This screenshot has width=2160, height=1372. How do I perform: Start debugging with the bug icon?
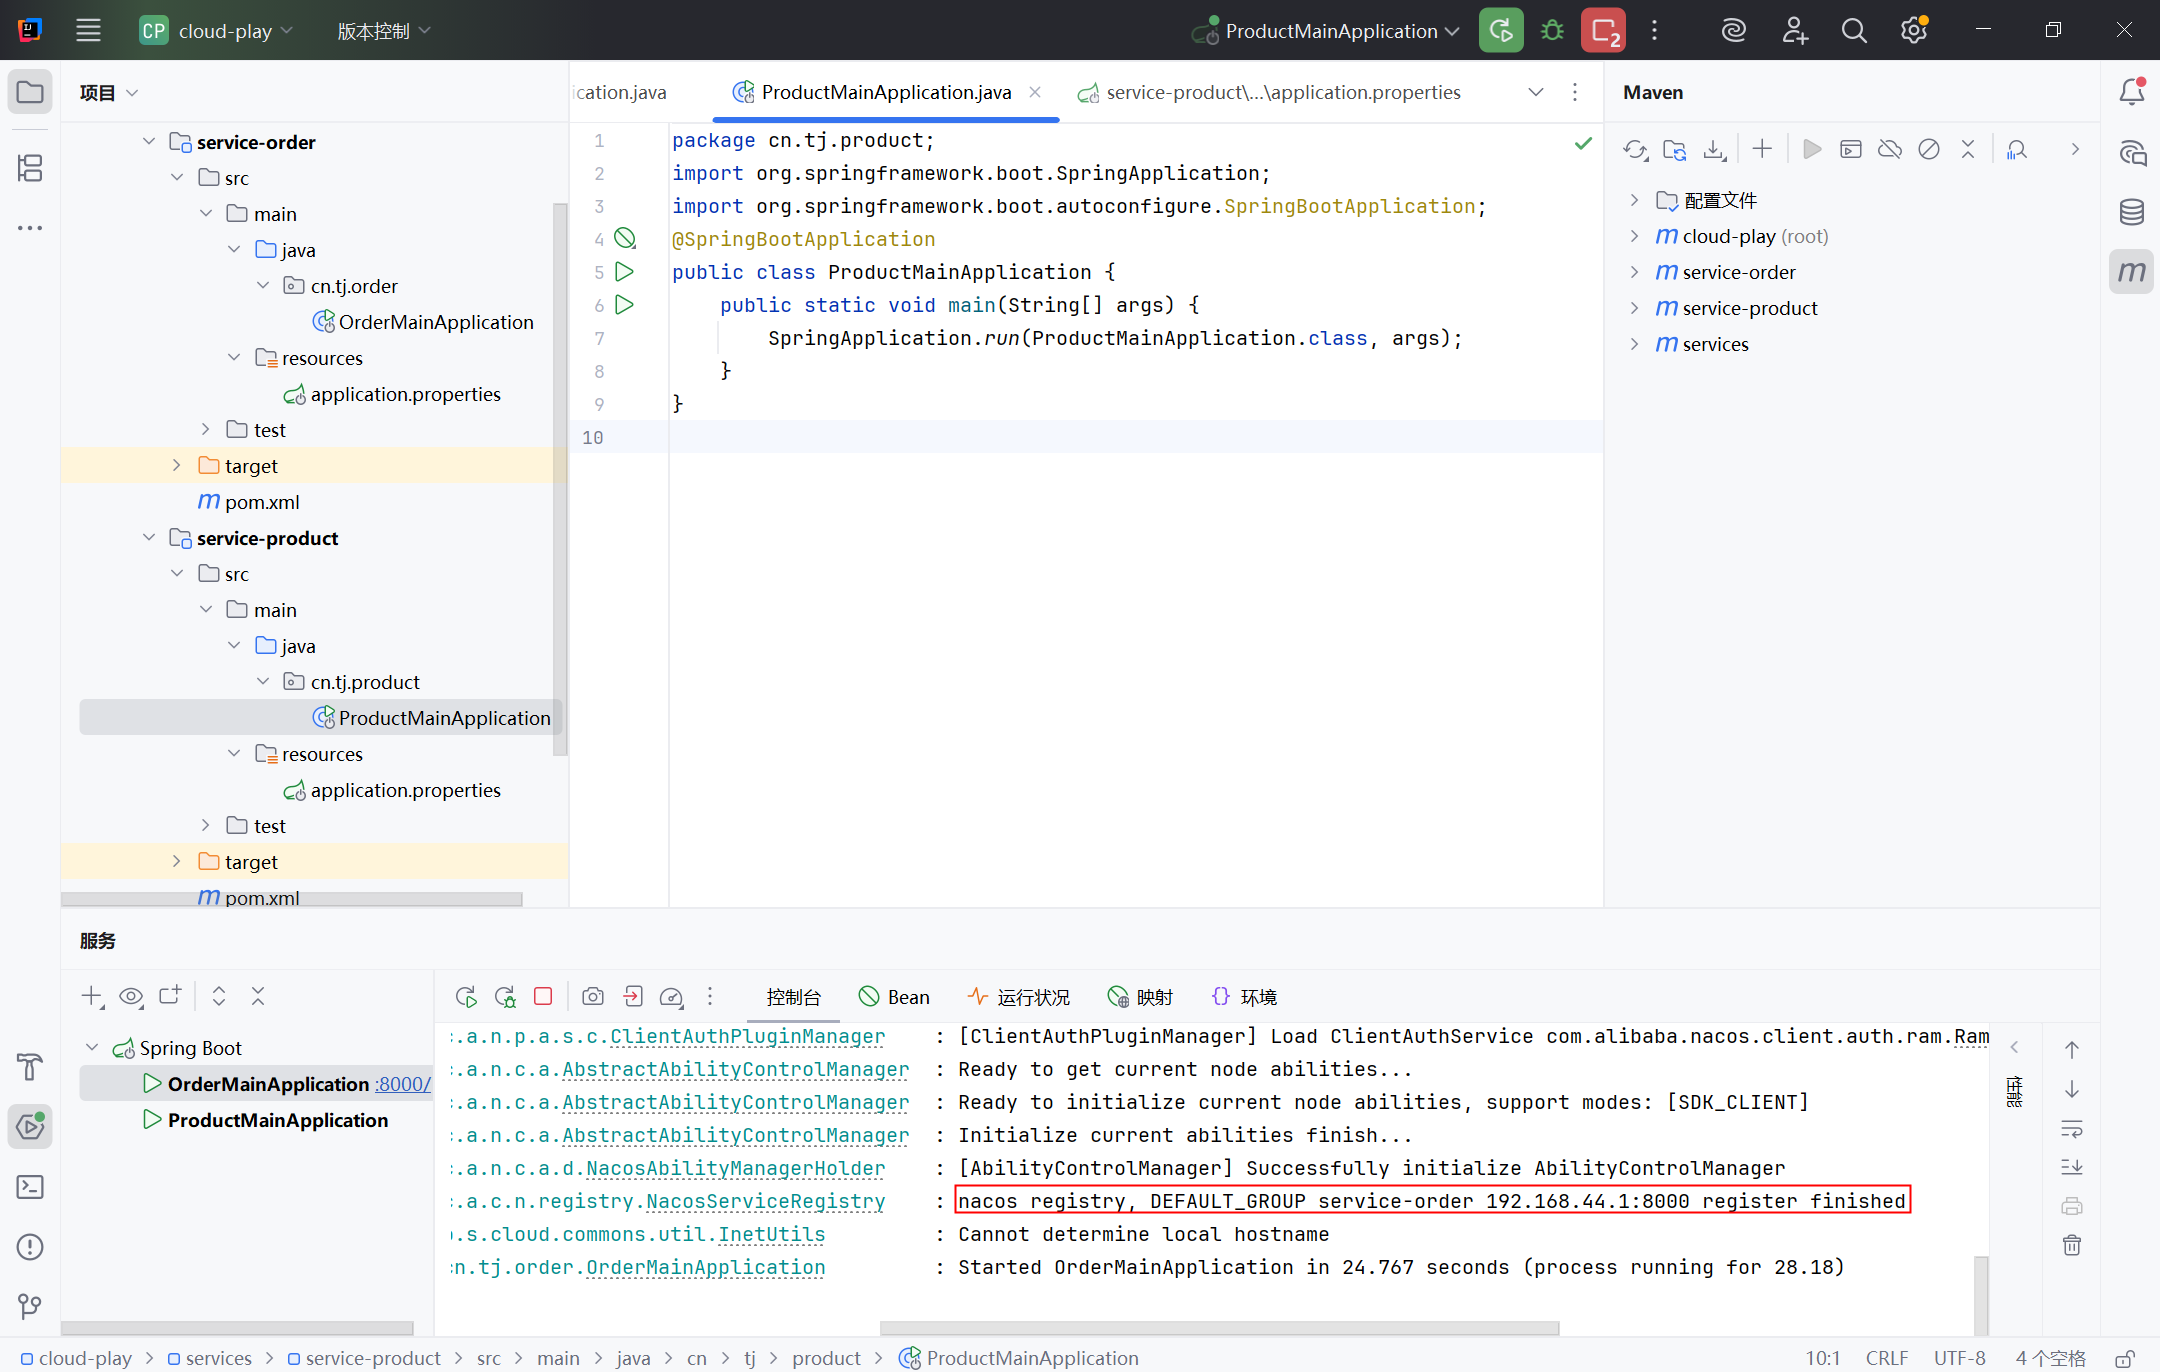coord(1552,31)
